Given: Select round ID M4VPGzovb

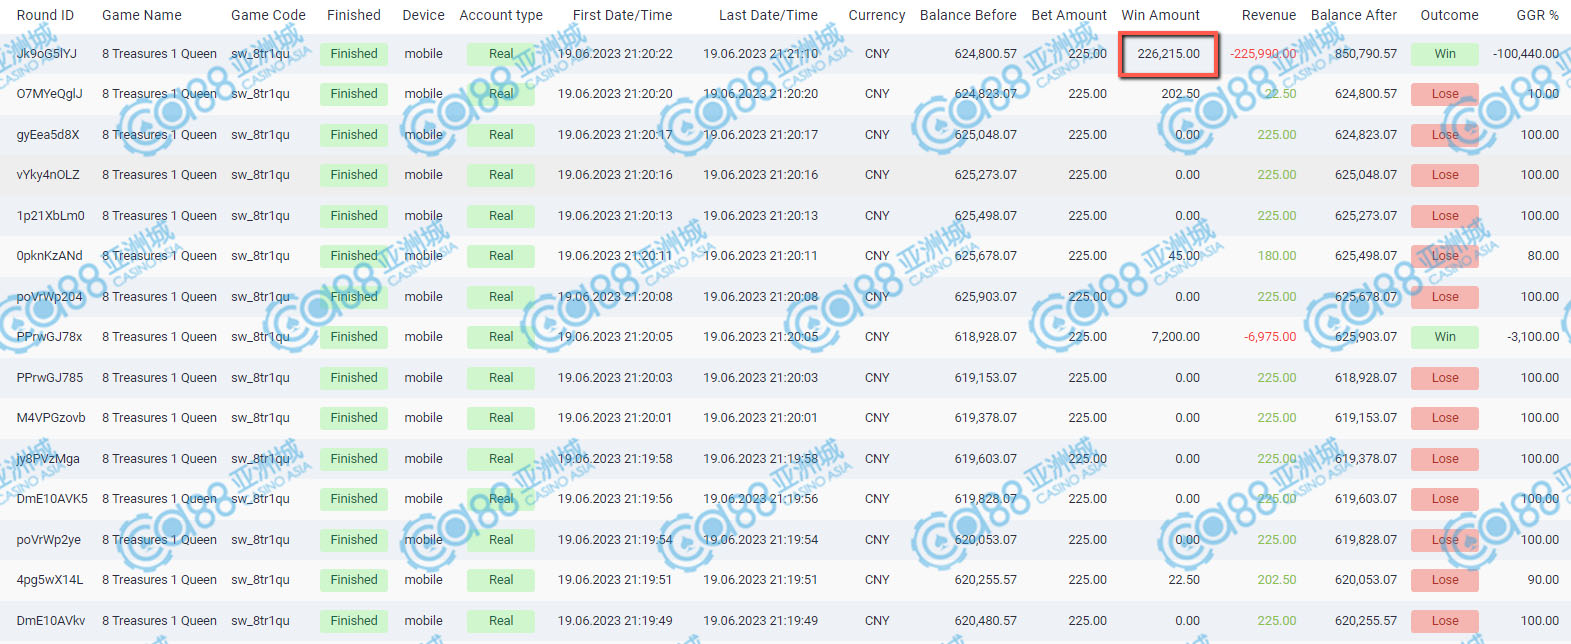Looking at the screenshot, I should (51, 418).
